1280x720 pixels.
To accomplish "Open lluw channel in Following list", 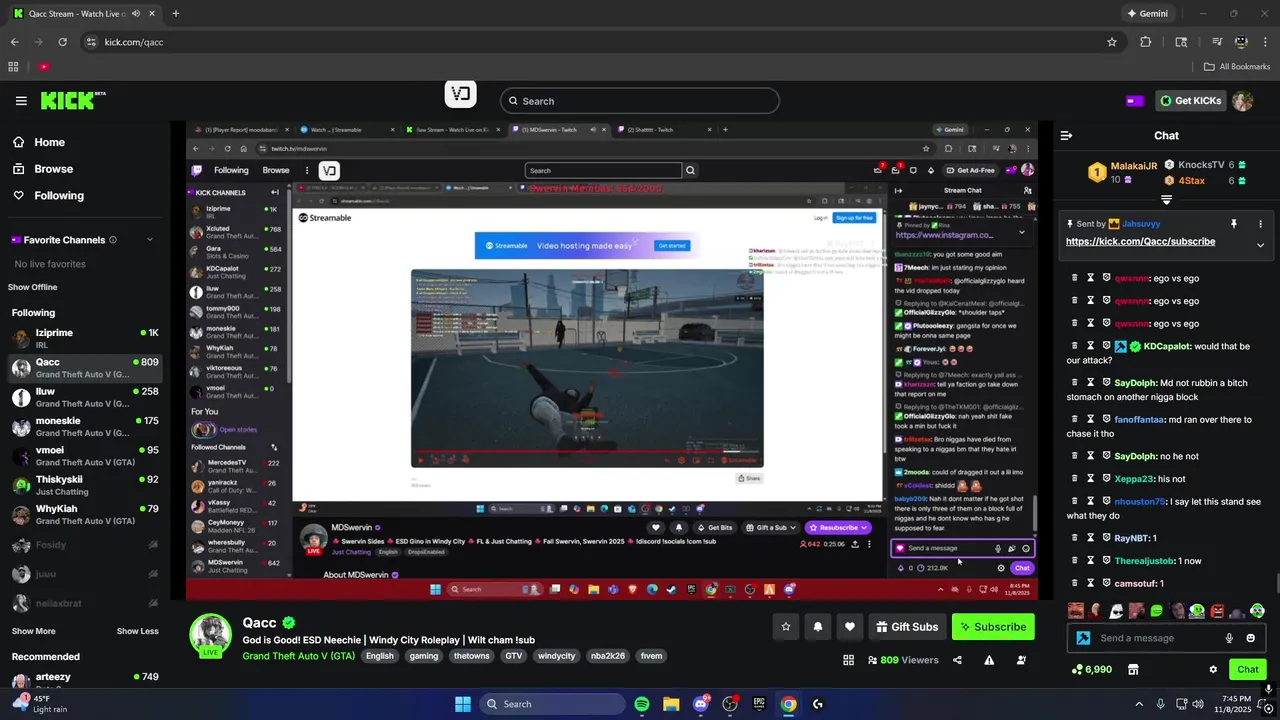I will (x=84, y=397).
